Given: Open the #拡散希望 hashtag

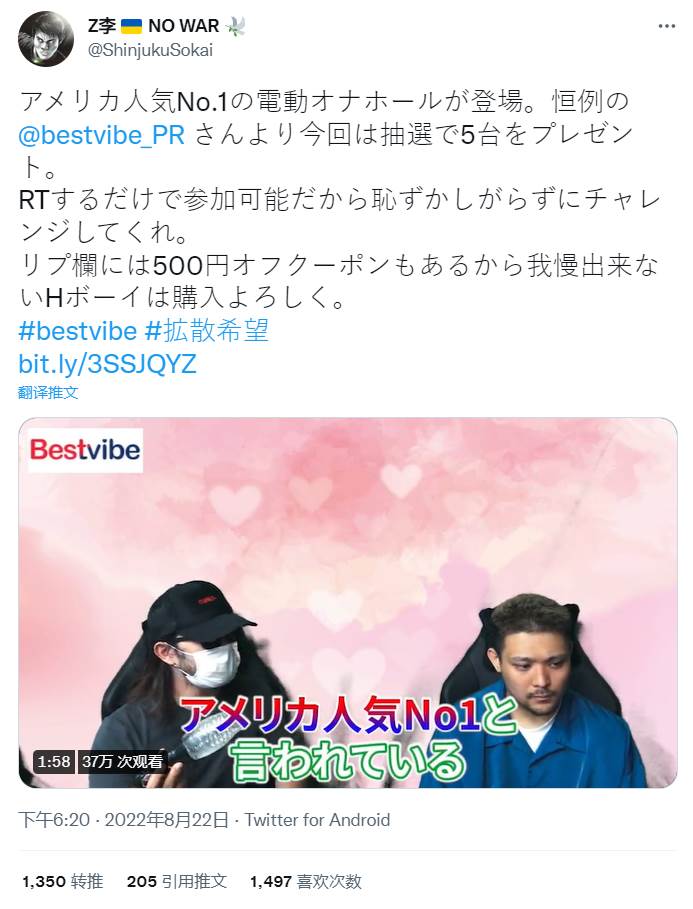Looking at the screenshot, I should pos(206,331).
